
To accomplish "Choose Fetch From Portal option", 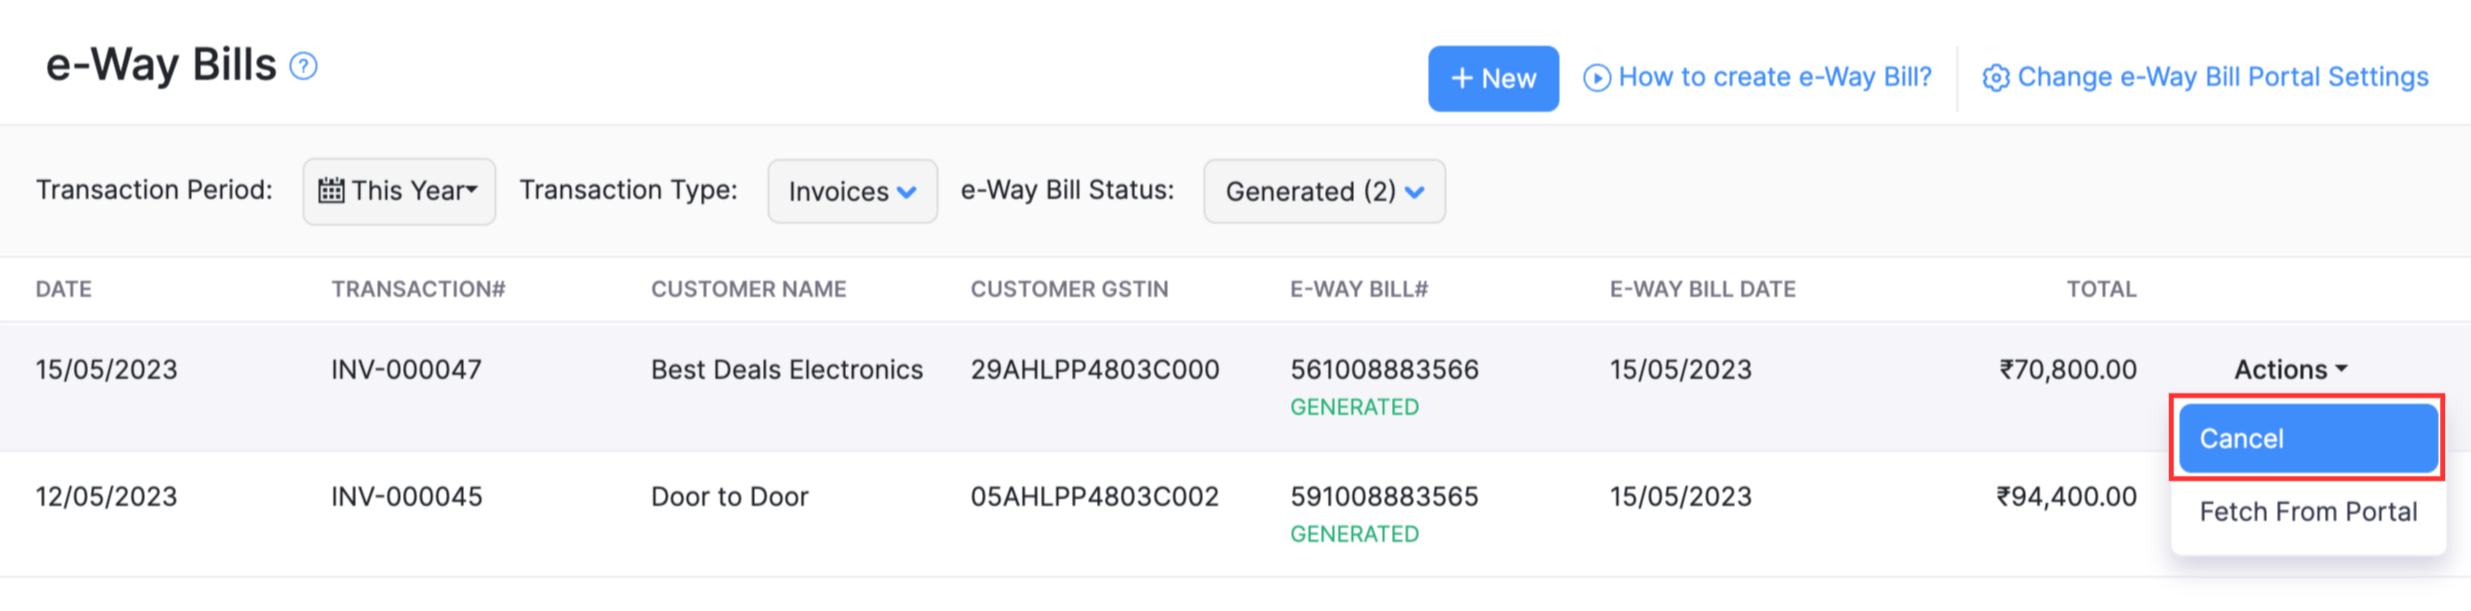I will point(2306,511).
